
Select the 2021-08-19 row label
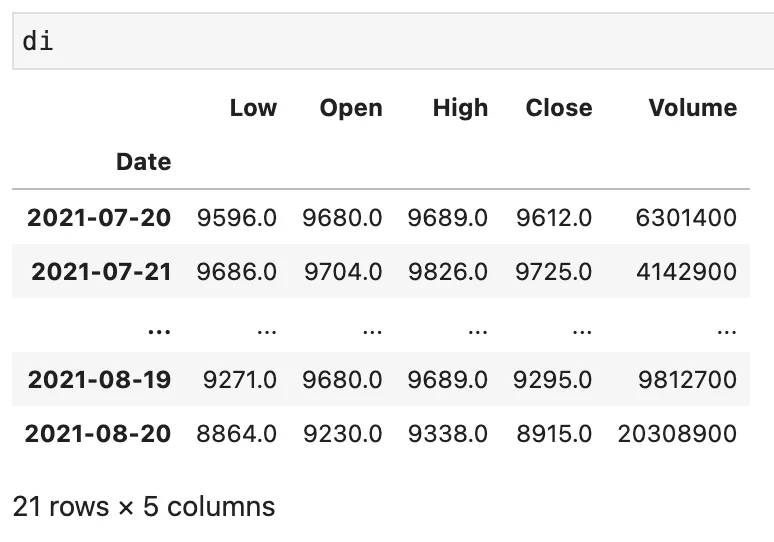click(99, 380)
